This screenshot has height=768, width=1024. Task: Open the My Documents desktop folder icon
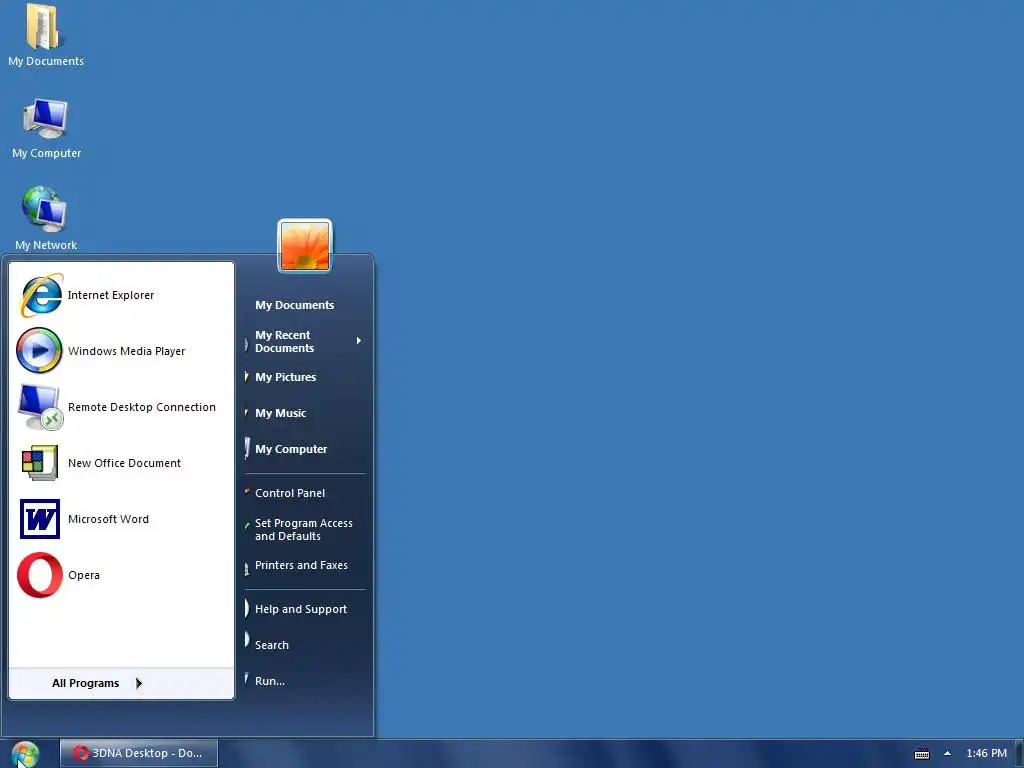pos(43,26)
